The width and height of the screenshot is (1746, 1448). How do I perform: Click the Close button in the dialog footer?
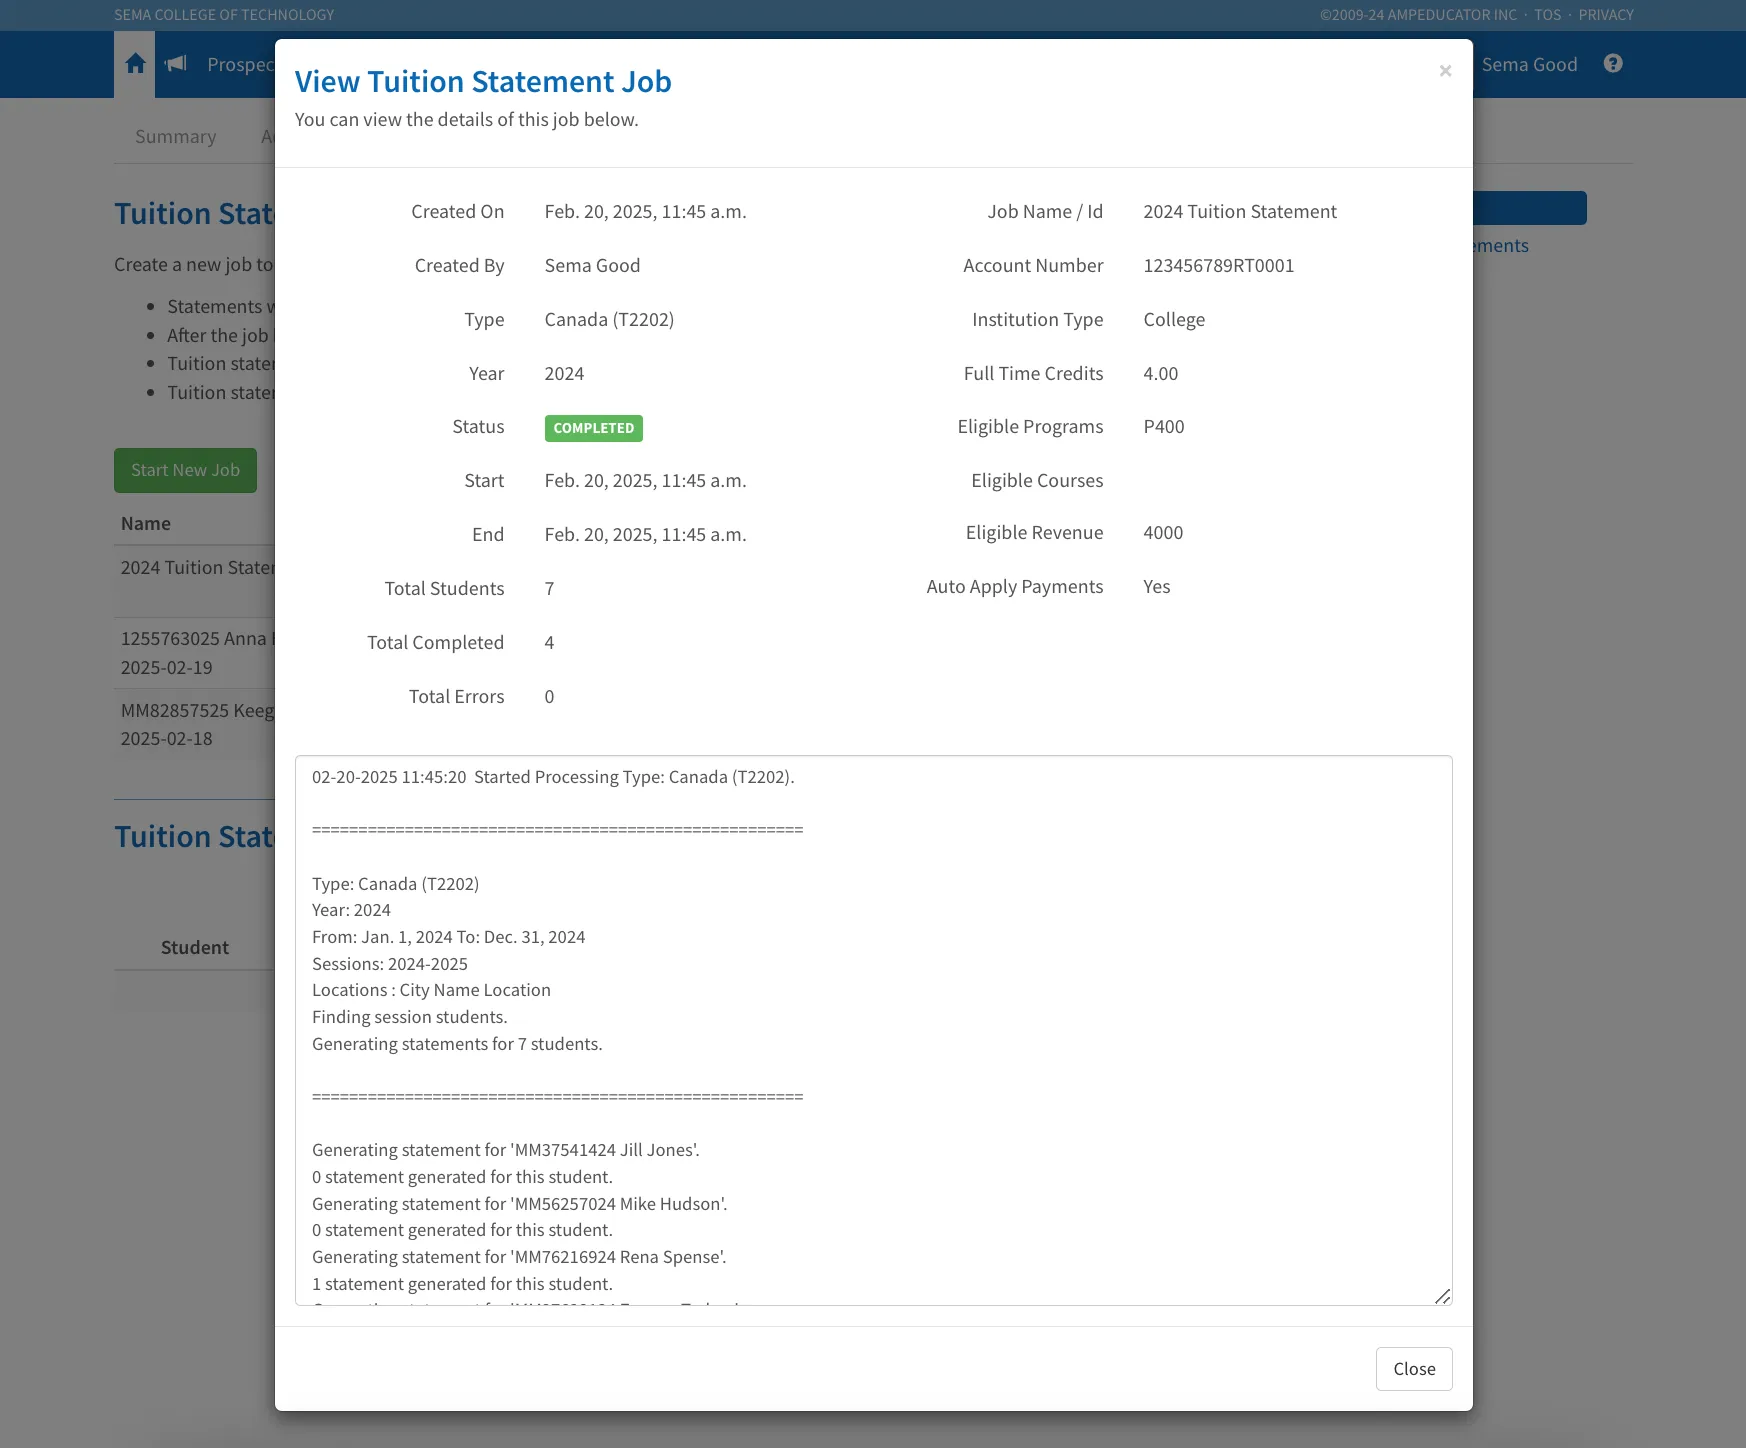click(x=1414, y=1369)
